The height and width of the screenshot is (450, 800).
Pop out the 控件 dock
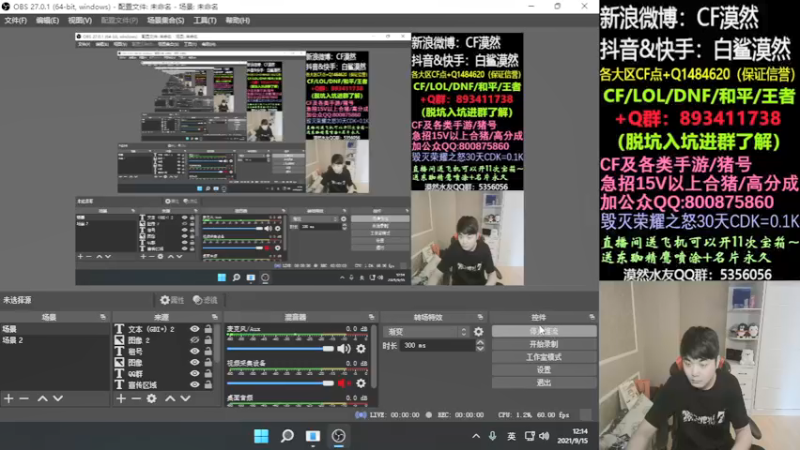[592, 317]
